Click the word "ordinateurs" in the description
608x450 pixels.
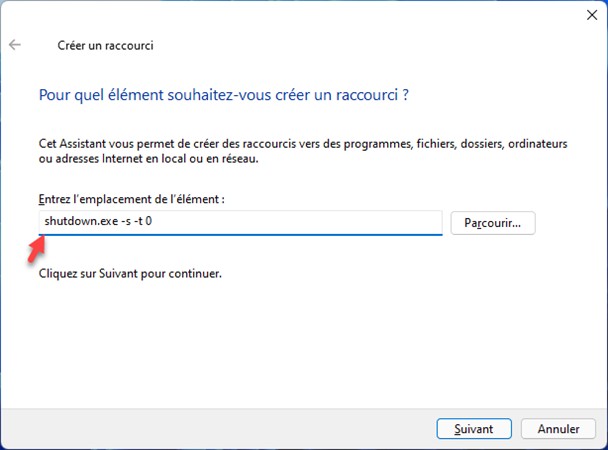pyautogui.click(x=537, y=145)
